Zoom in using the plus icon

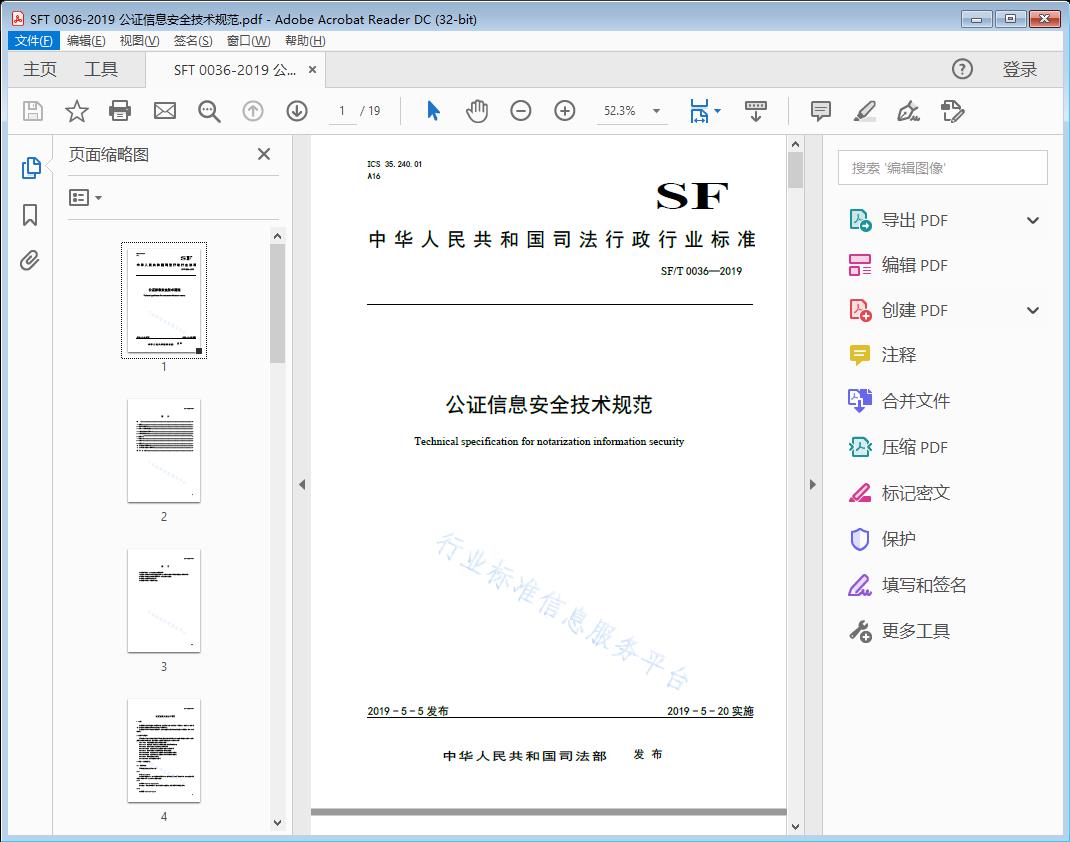pos(564,111)
